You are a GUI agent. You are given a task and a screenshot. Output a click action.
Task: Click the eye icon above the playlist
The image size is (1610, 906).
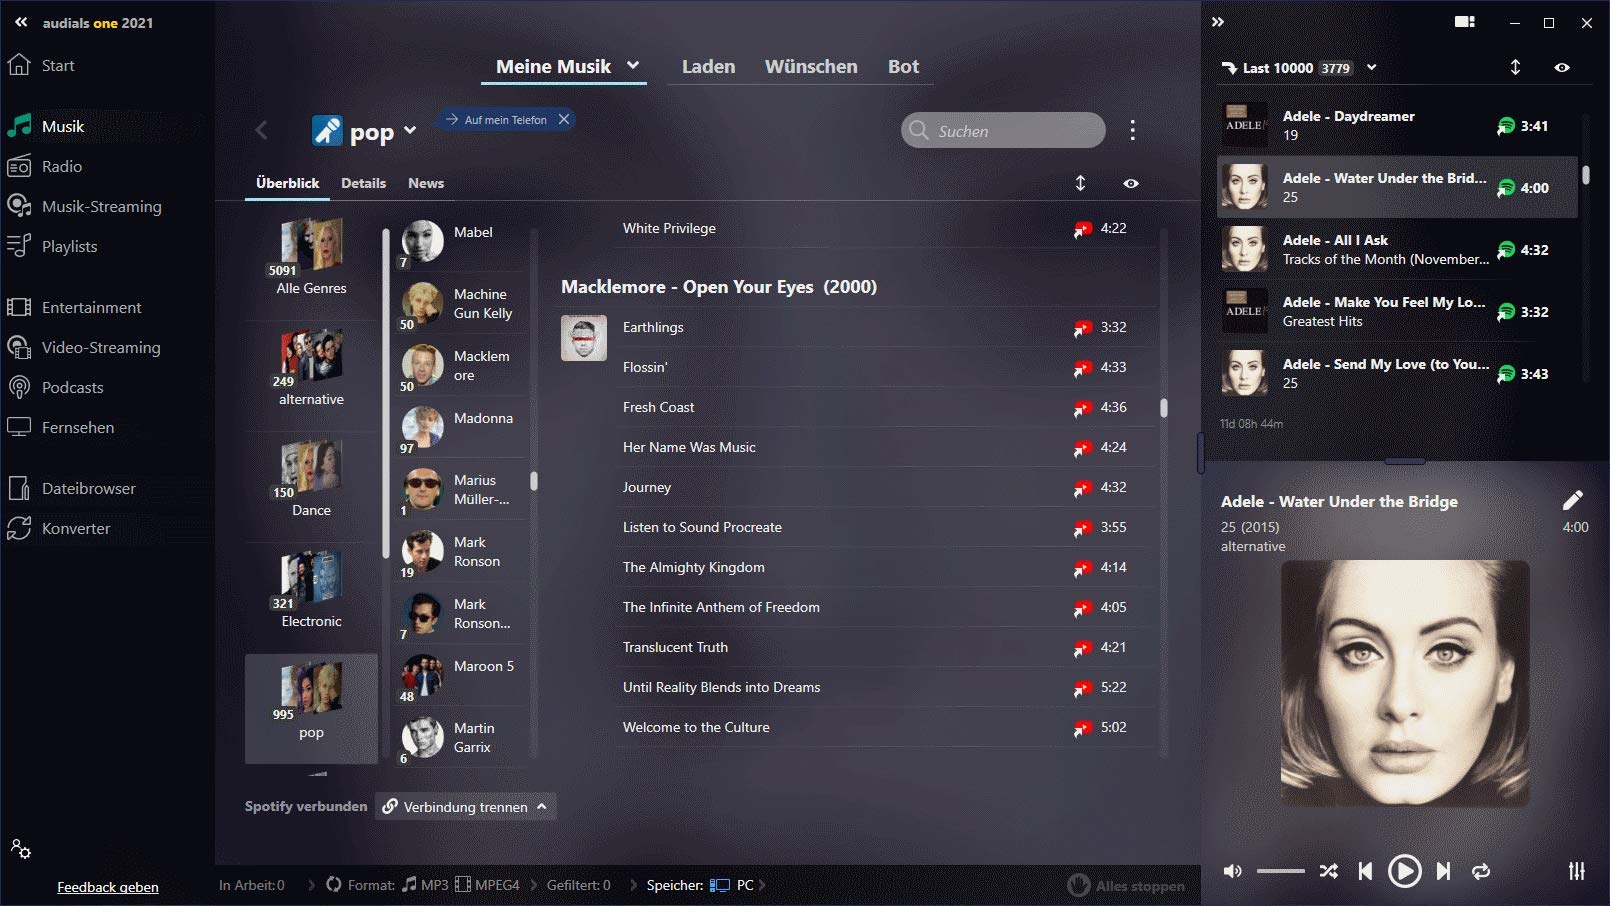pos(1562,68)
